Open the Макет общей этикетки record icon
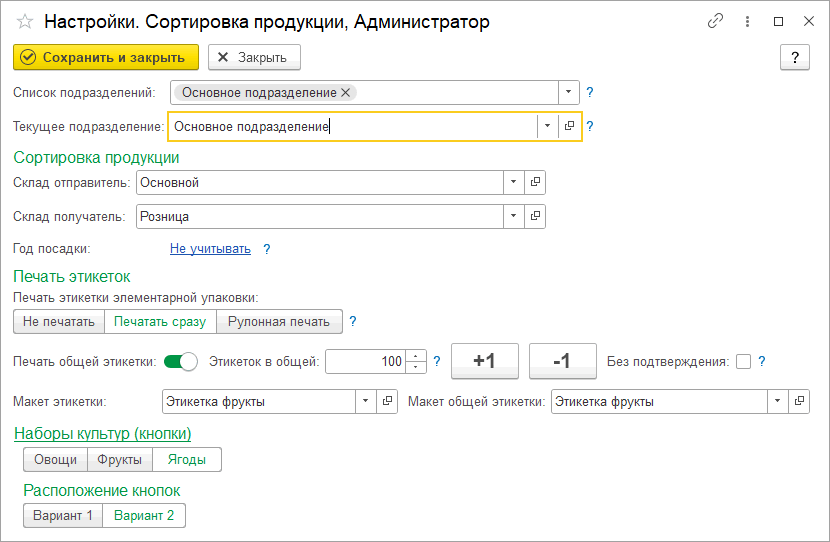The height and width of the screenshot is (542, 830). tap(799, 401)
